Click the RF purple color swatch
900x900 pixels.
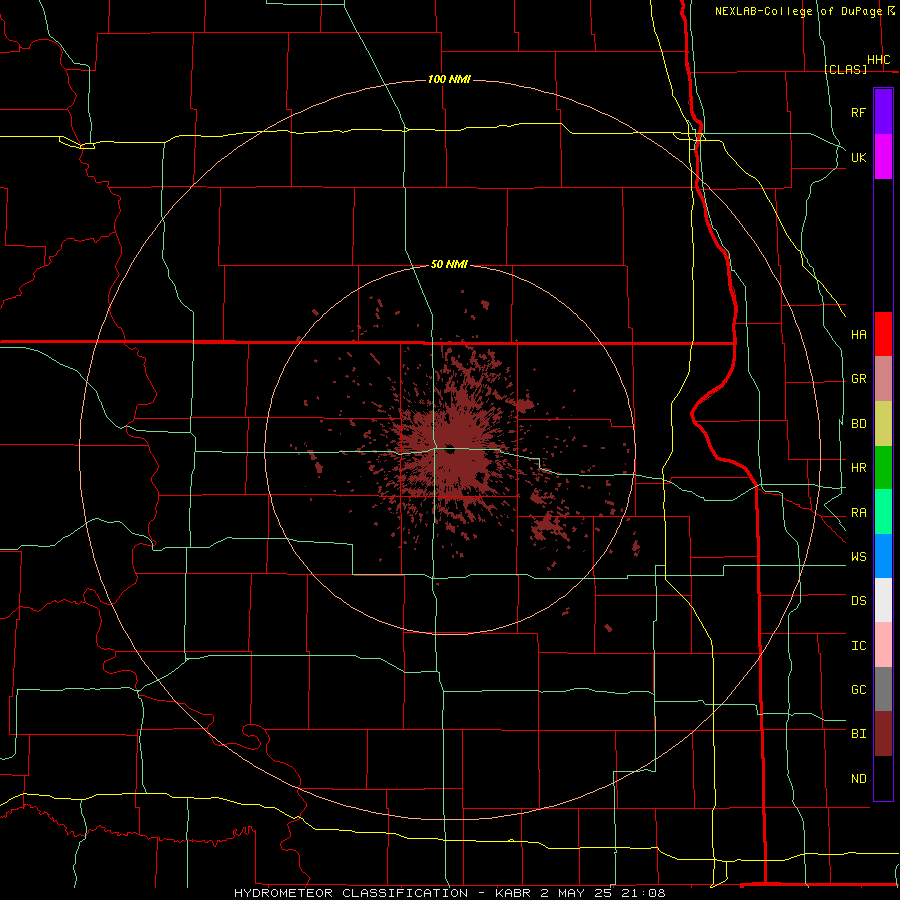coord(883,112)
